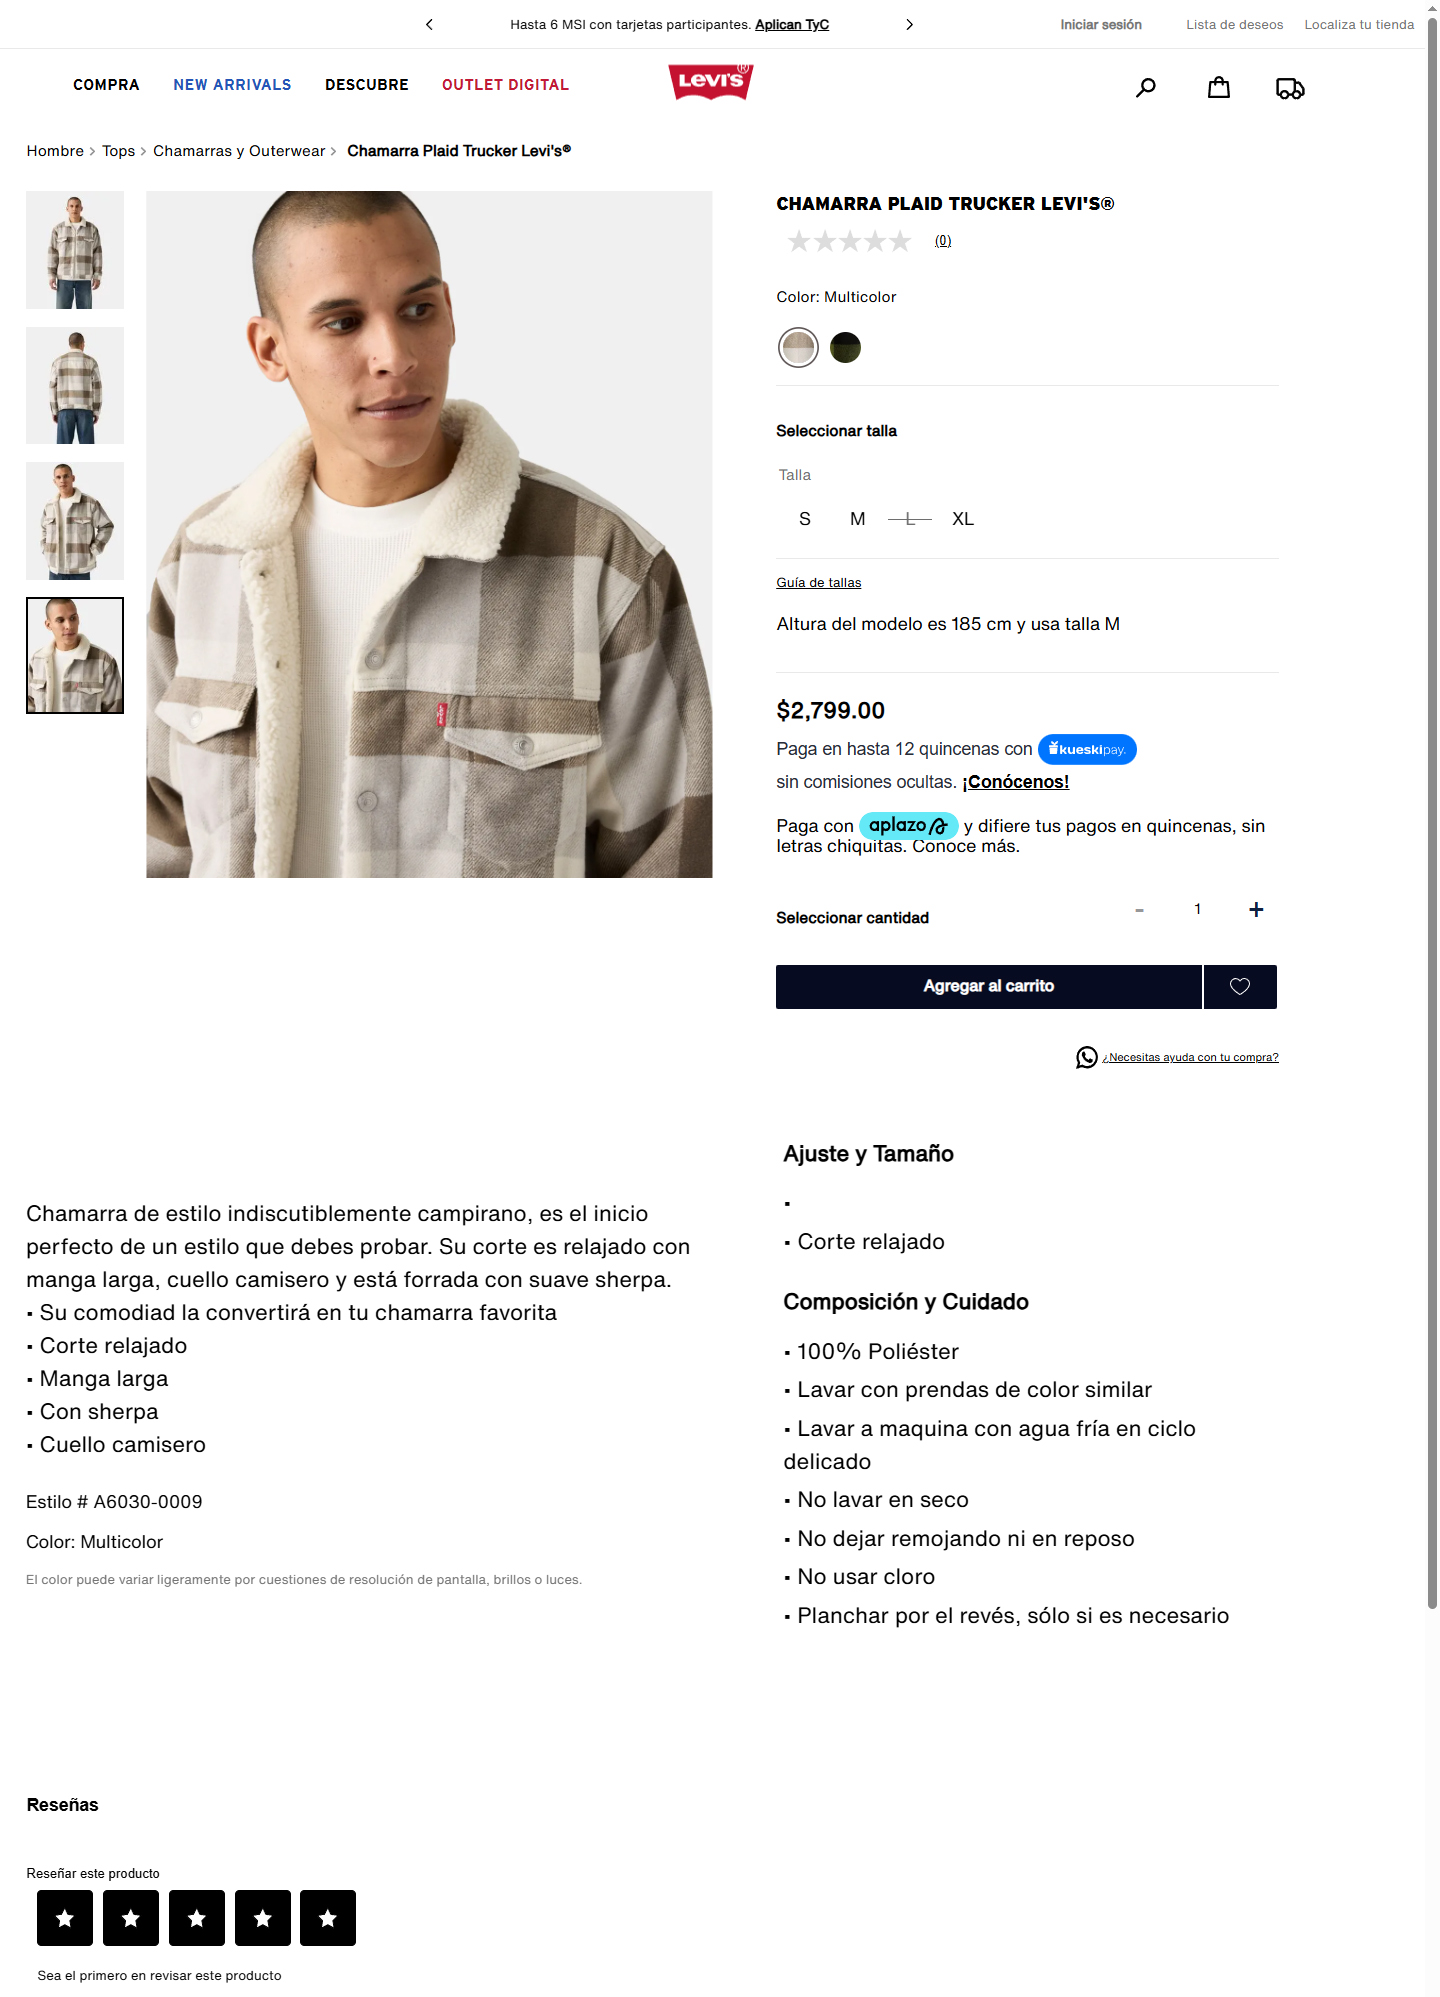
Task: Open the shopping bag icon
Action: [1218, 88]
